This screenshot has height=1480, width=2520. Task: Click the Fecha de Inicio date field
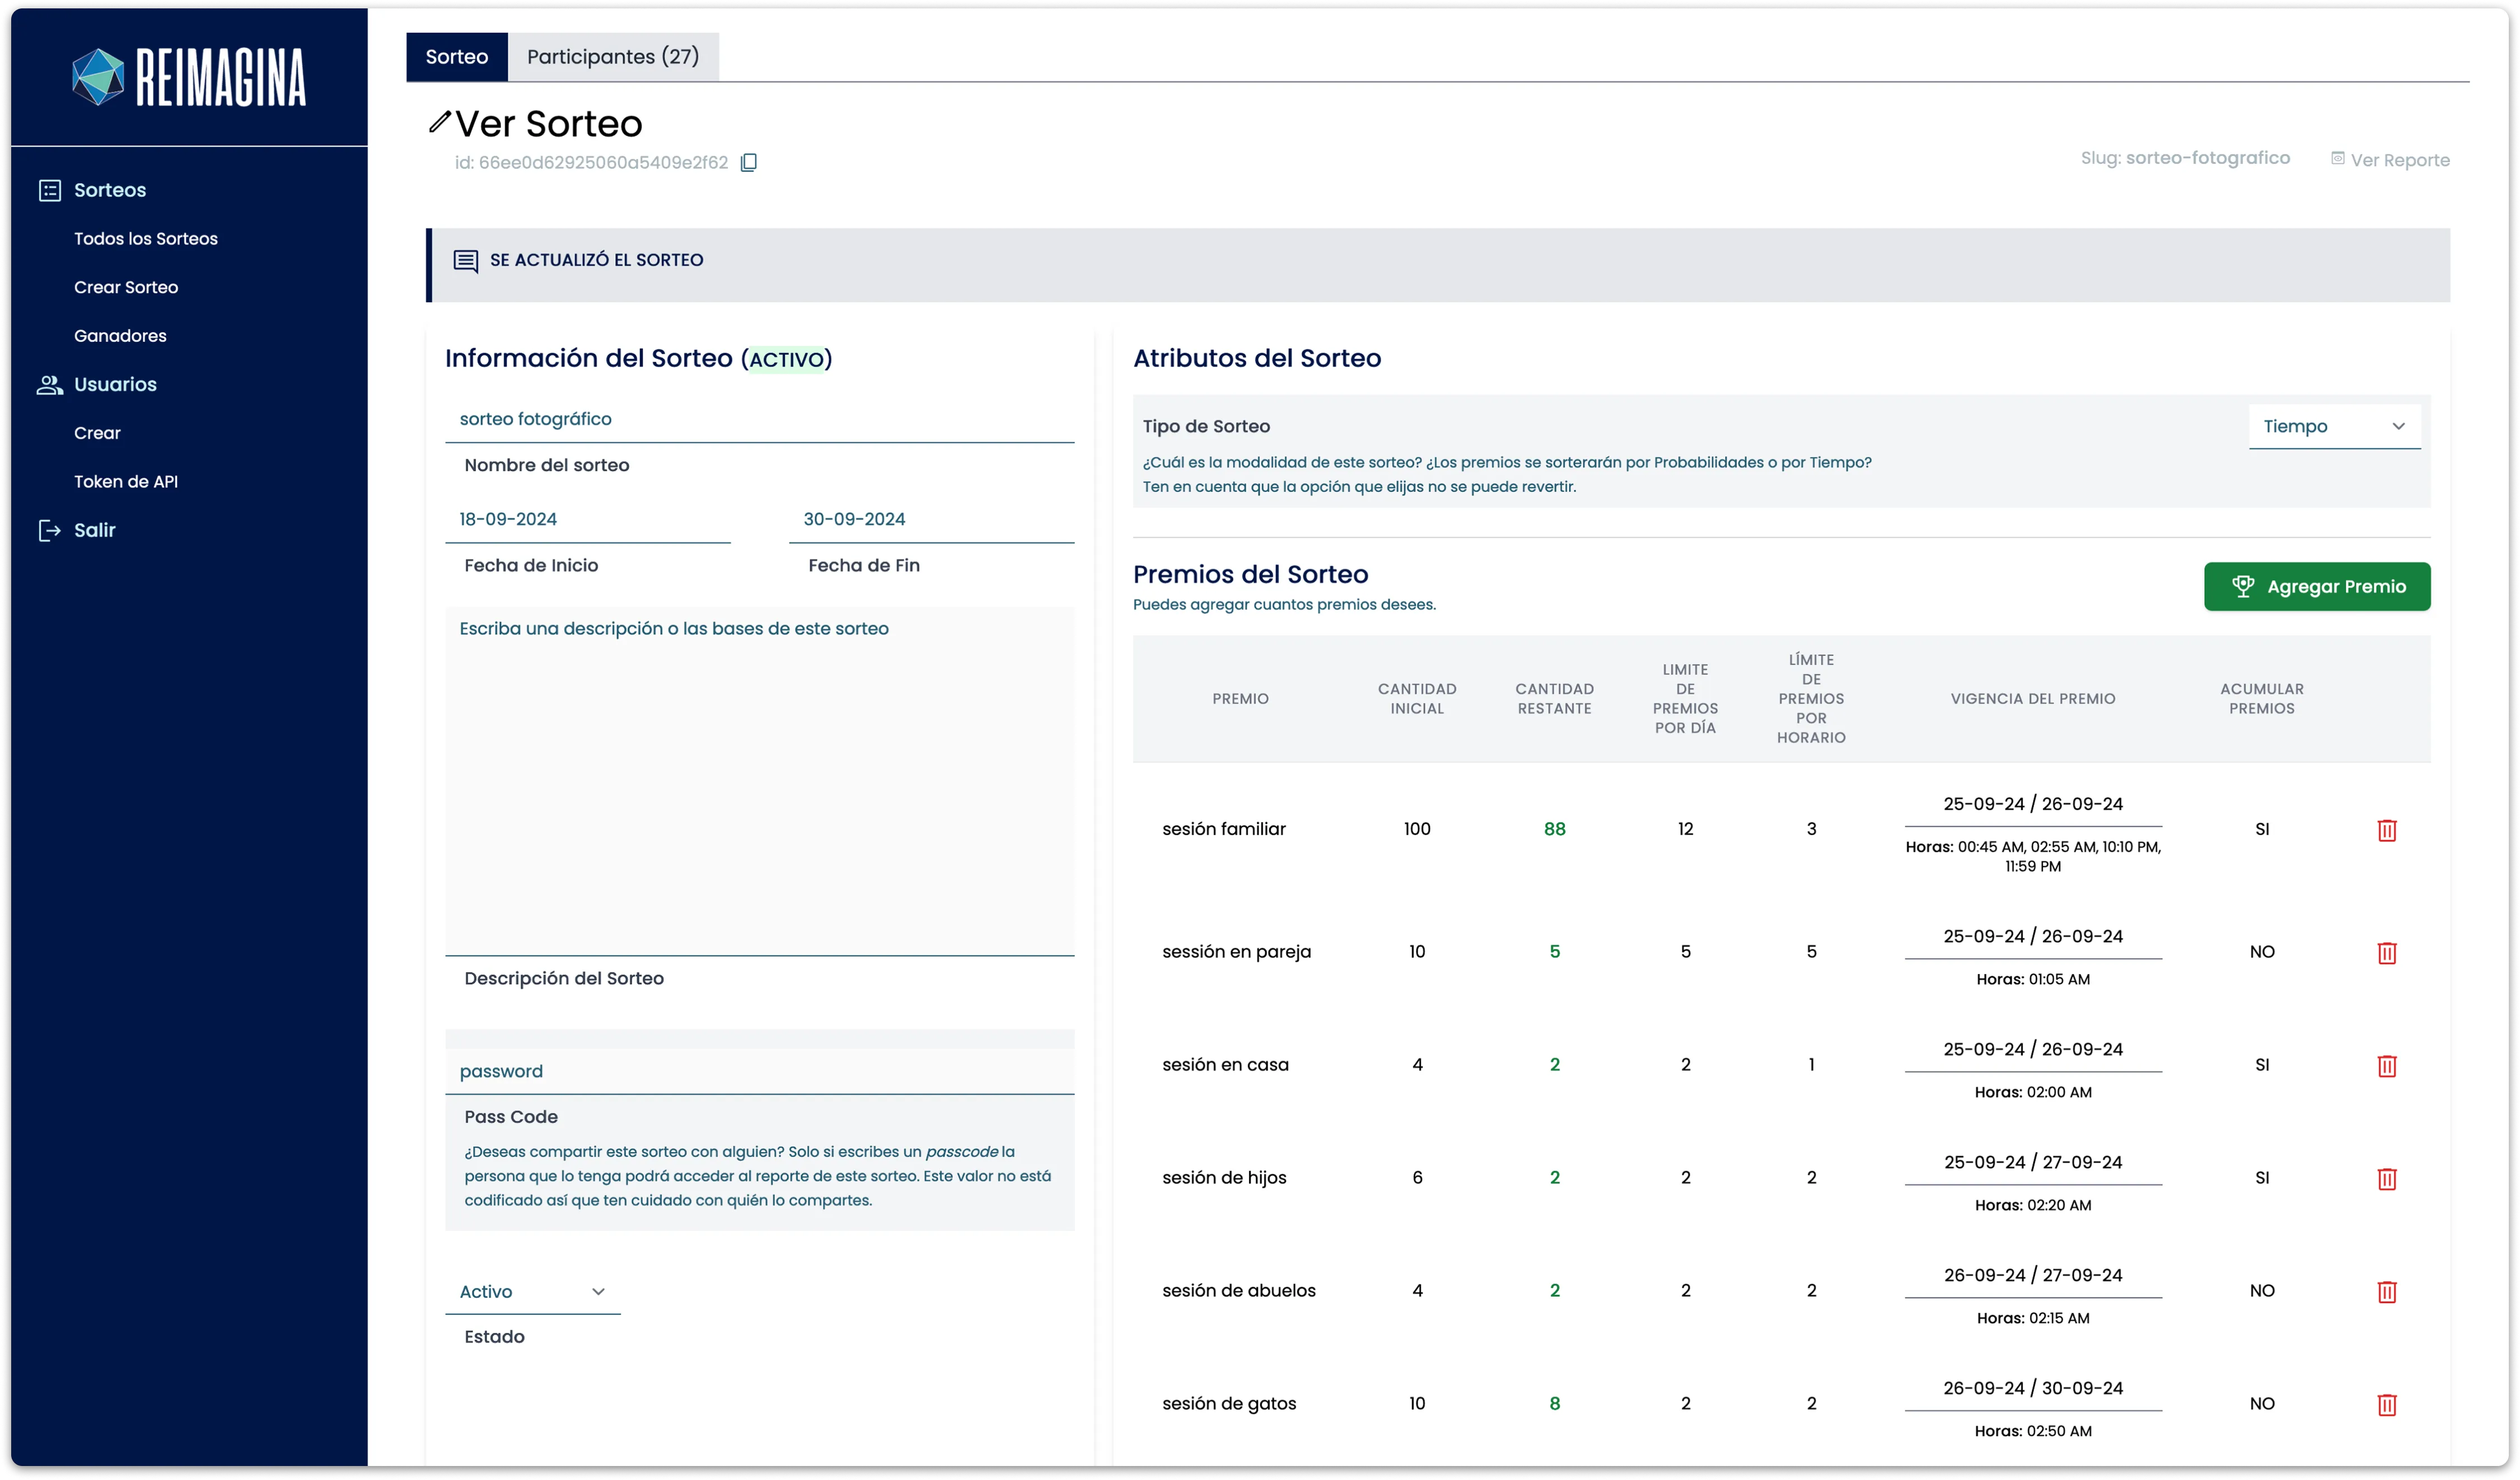(587, 519)
